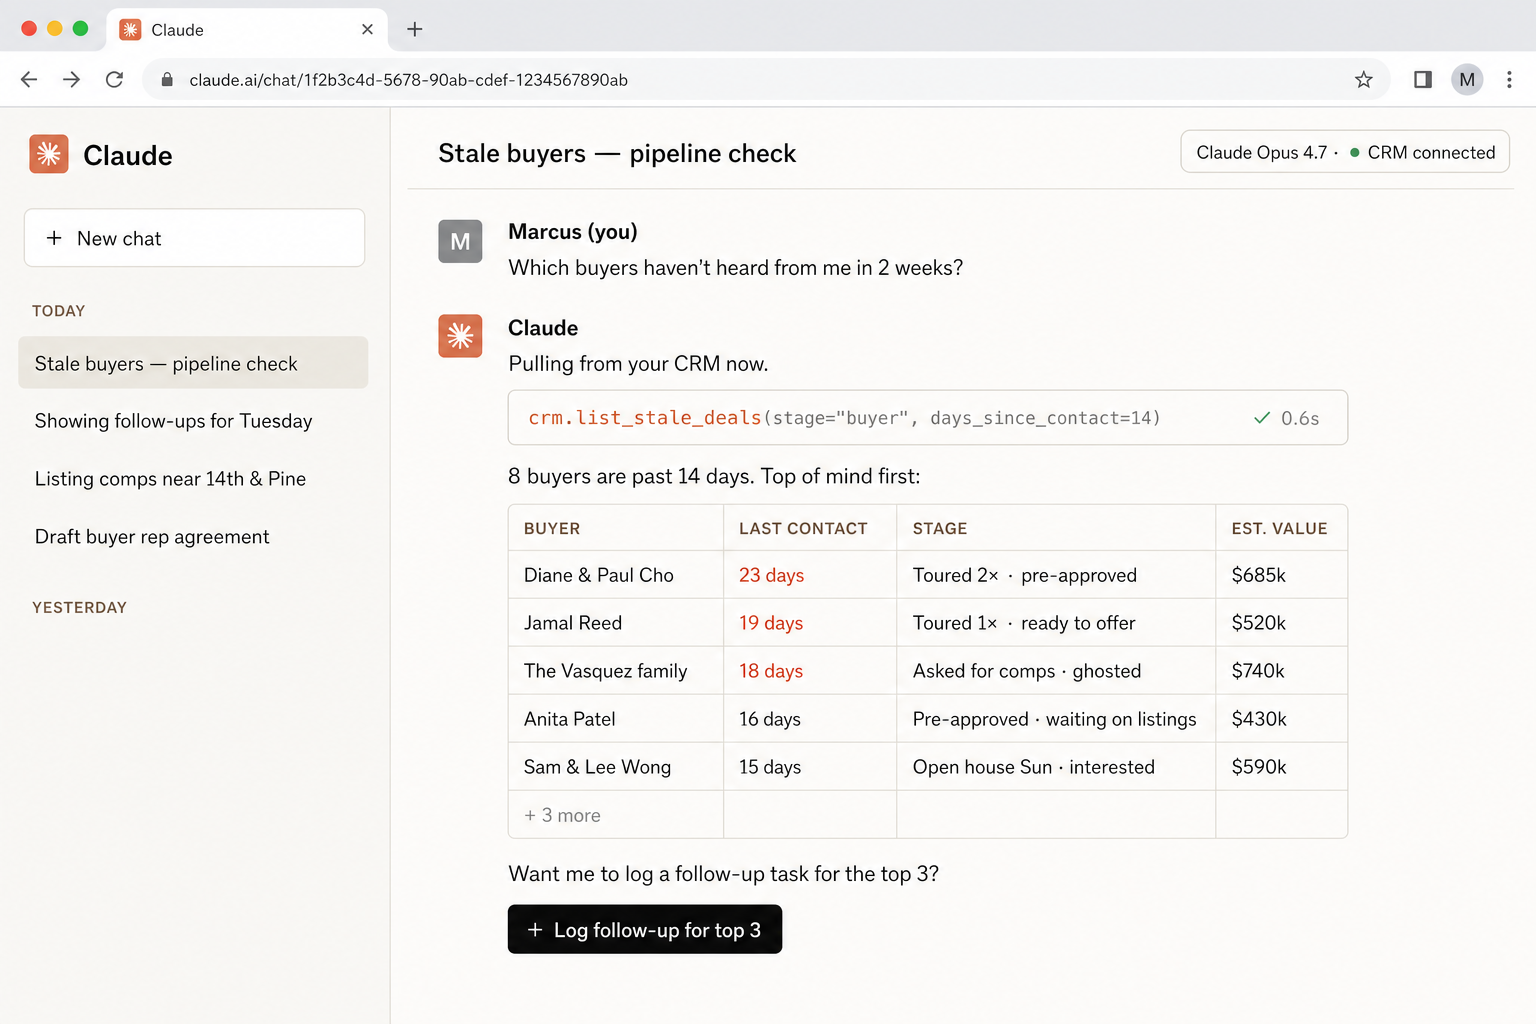Click the green CRM connected status dot
This screenshot has width=1536, height=1024.
click(1355, 153)
